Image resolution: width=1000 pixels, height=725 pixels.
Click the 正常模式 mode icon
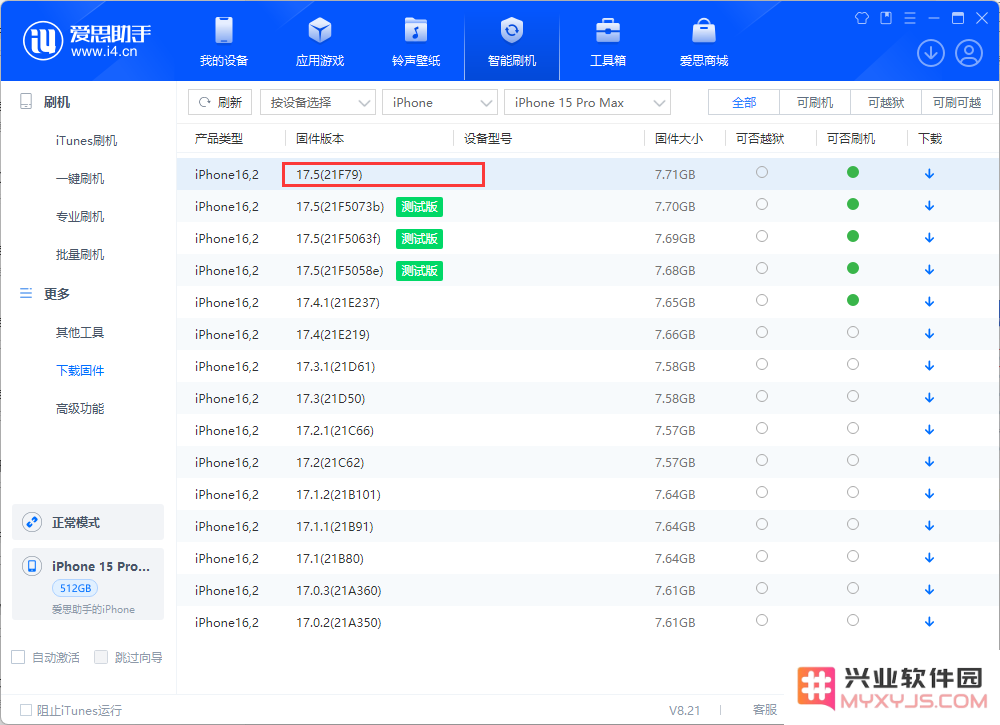[32, 522]
